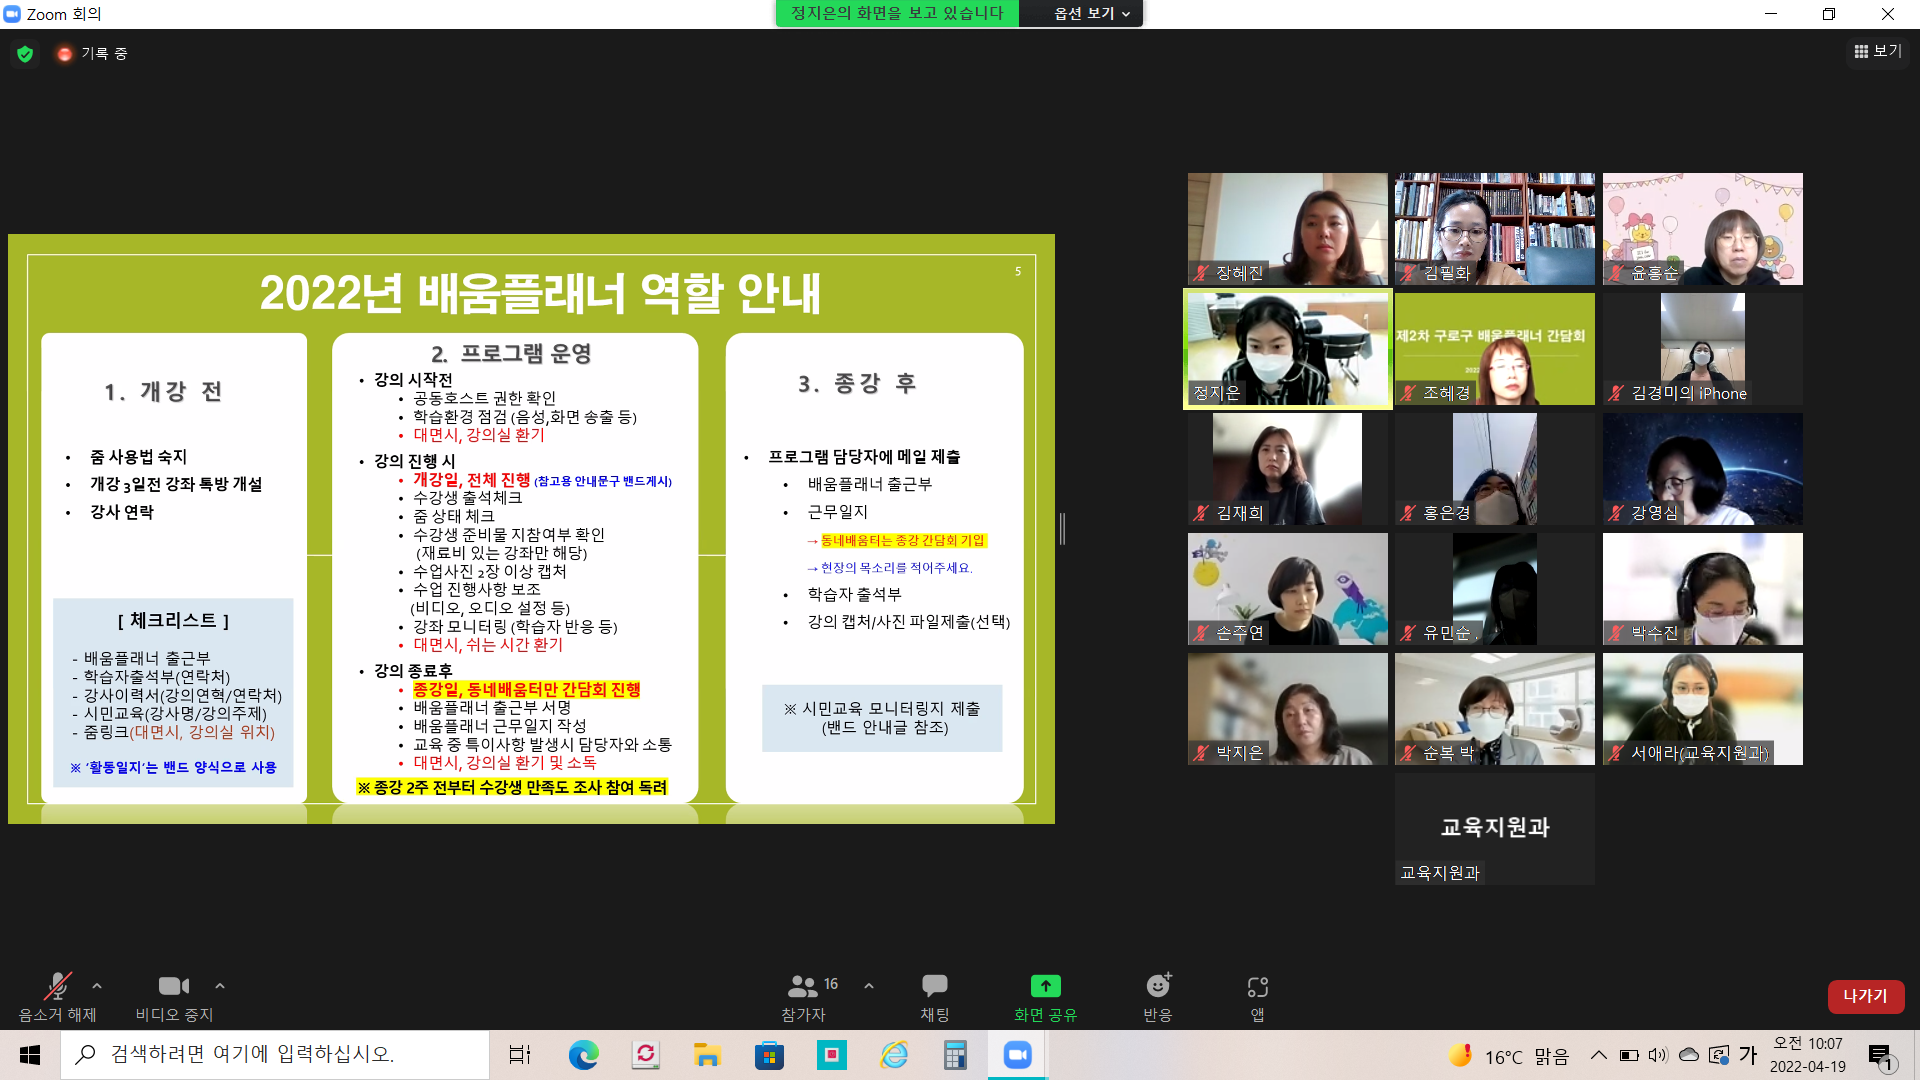Expand audio options arrow beside microphone

[97, 986]
